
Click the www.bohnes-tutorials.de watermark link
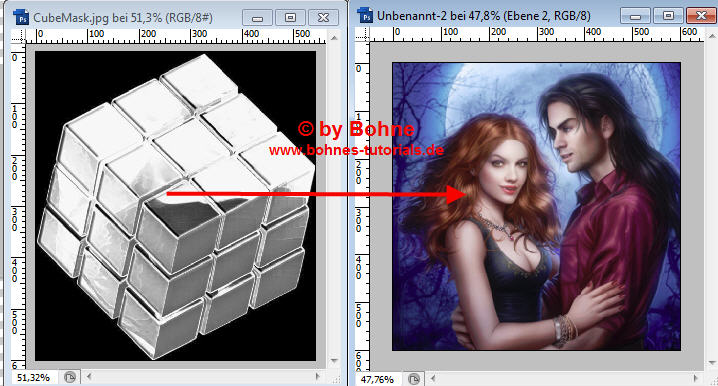coord(356,150)
